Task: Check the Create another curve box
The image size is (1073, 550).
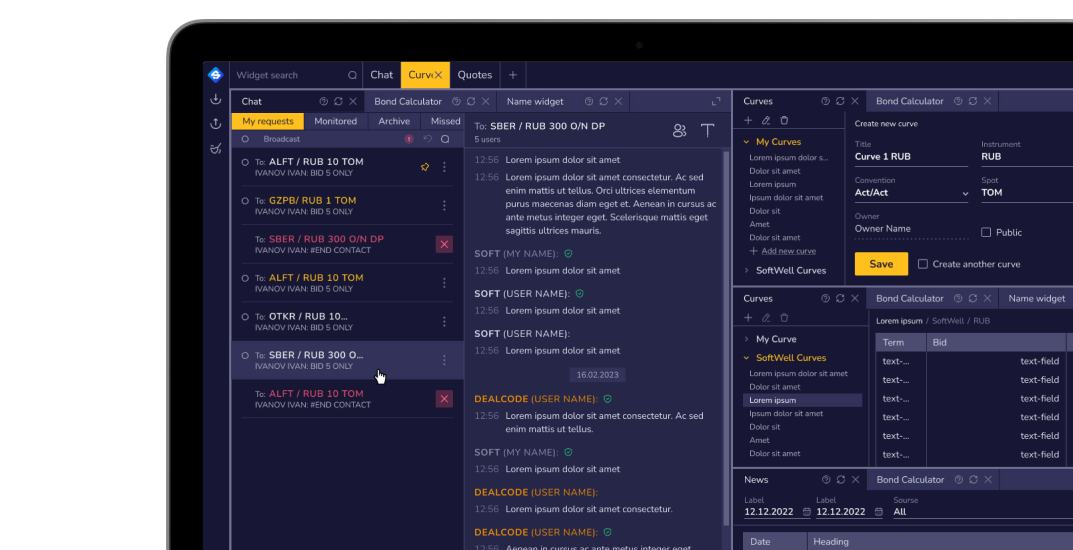Action: [923, 264]
